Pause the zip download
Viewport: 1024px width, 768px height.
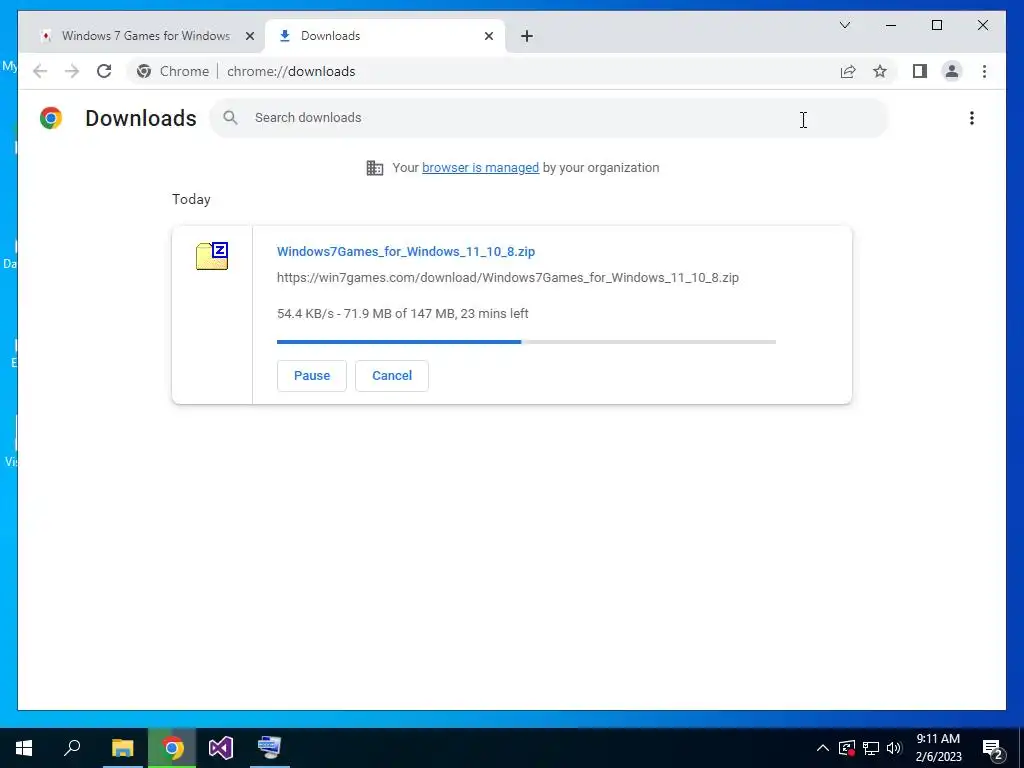312,376
